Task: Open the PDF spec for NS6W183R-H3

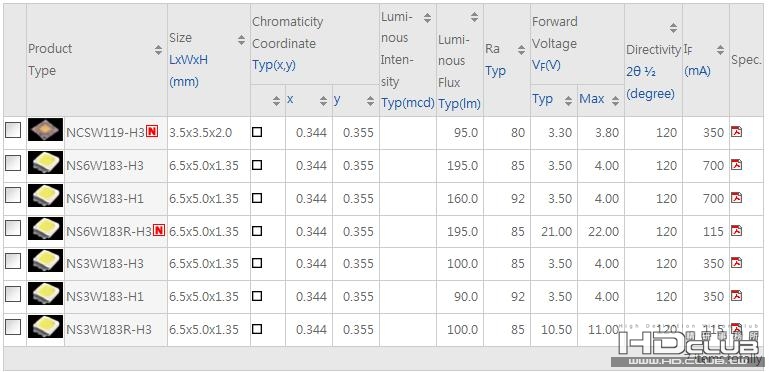Action: 736,230
